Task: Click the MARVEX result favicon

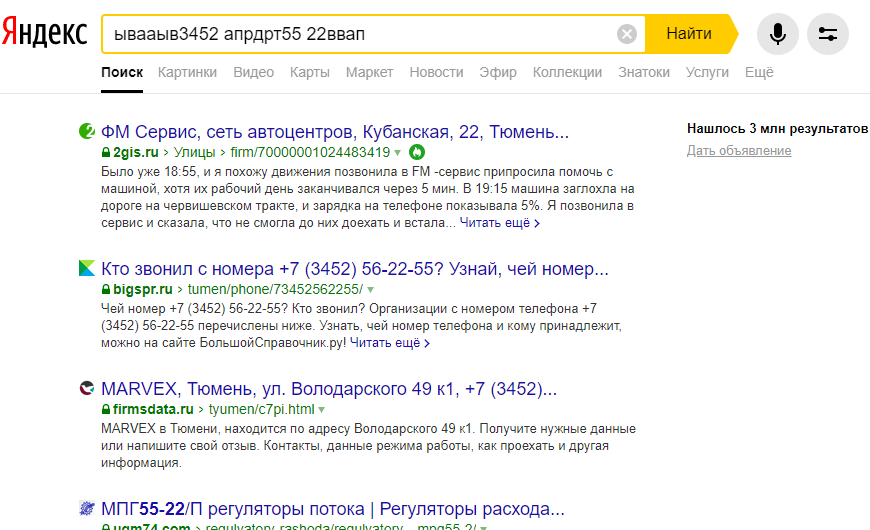Action: (87, 388)
